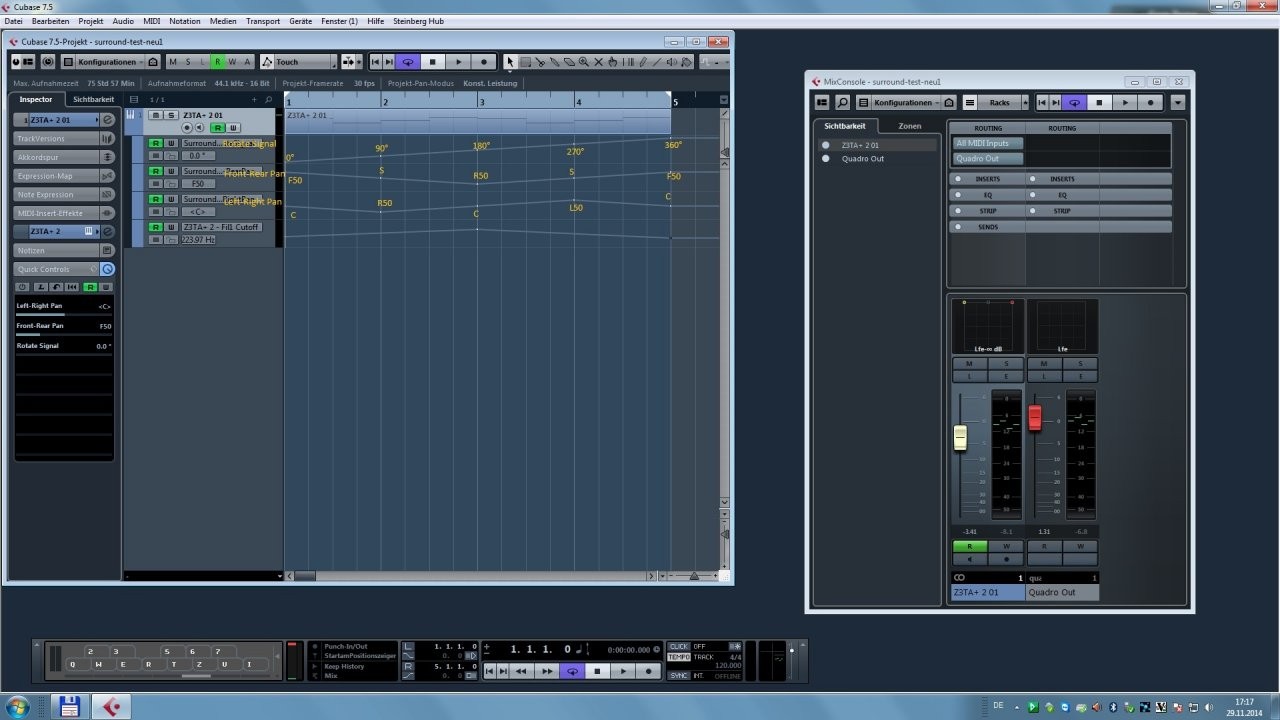Open Bearbeiten menu
Image resolution: width=1280 pixels, height=720 pixels.
click(51, 21)
